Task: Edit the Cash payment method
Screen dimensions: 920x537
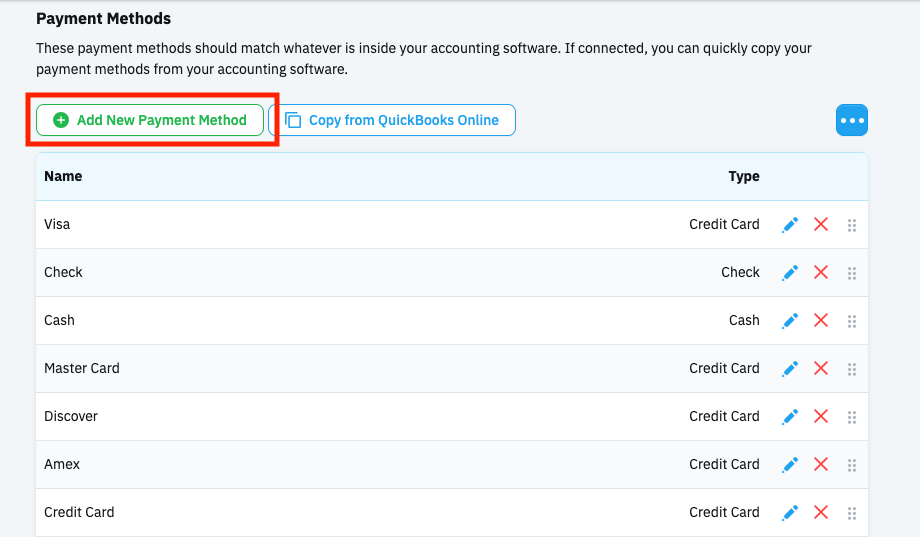Action: (x=790, y=321)
